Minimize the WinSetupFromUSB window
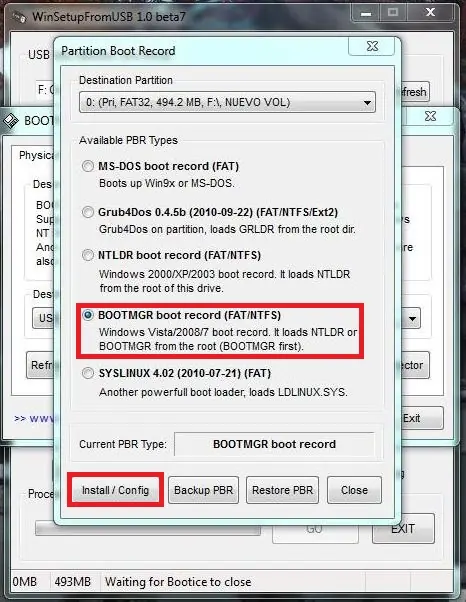The height and width of the screenshot is (602, 466). point(366,13)
